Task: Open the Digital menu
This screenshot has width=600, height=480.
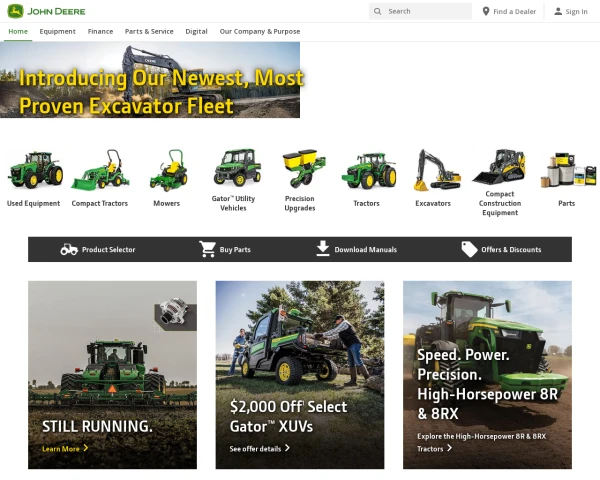Action: pyautogui.click(x=196, y=31)
